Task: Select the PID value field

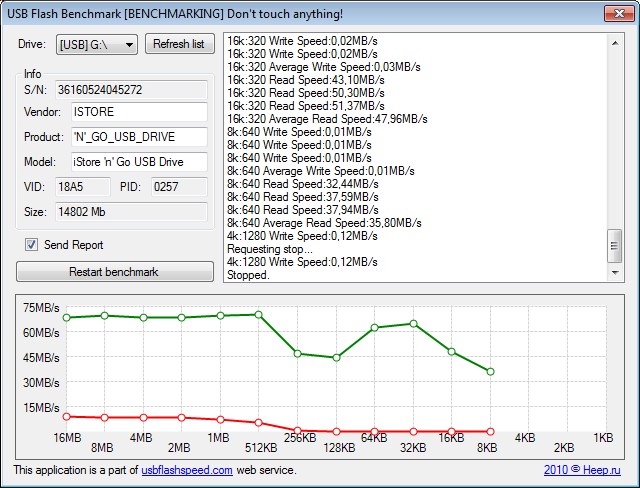Action: [x=178, y=186]
